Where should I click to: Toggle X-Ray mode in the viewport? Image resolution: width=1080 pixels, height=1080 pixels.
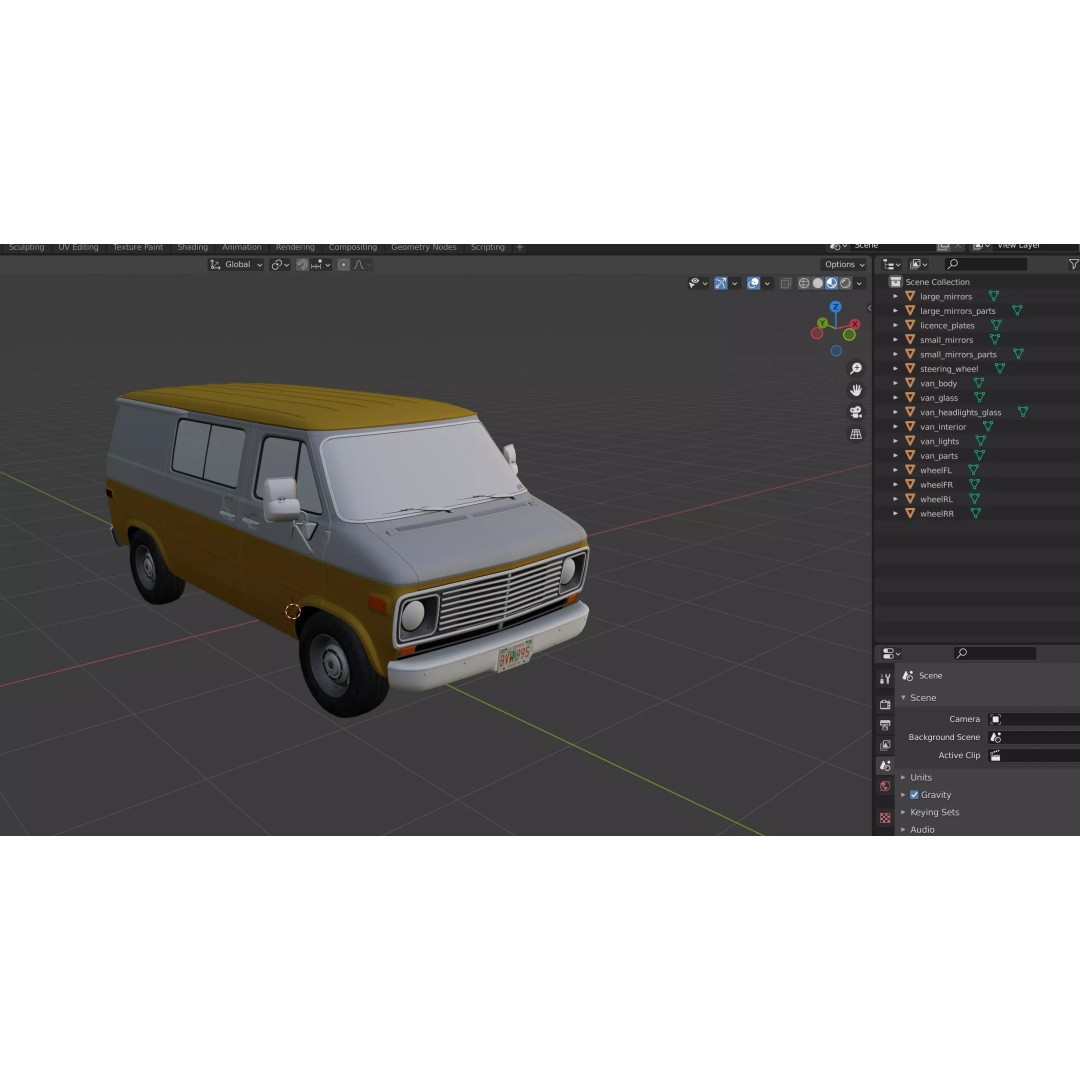coord(786,283)
